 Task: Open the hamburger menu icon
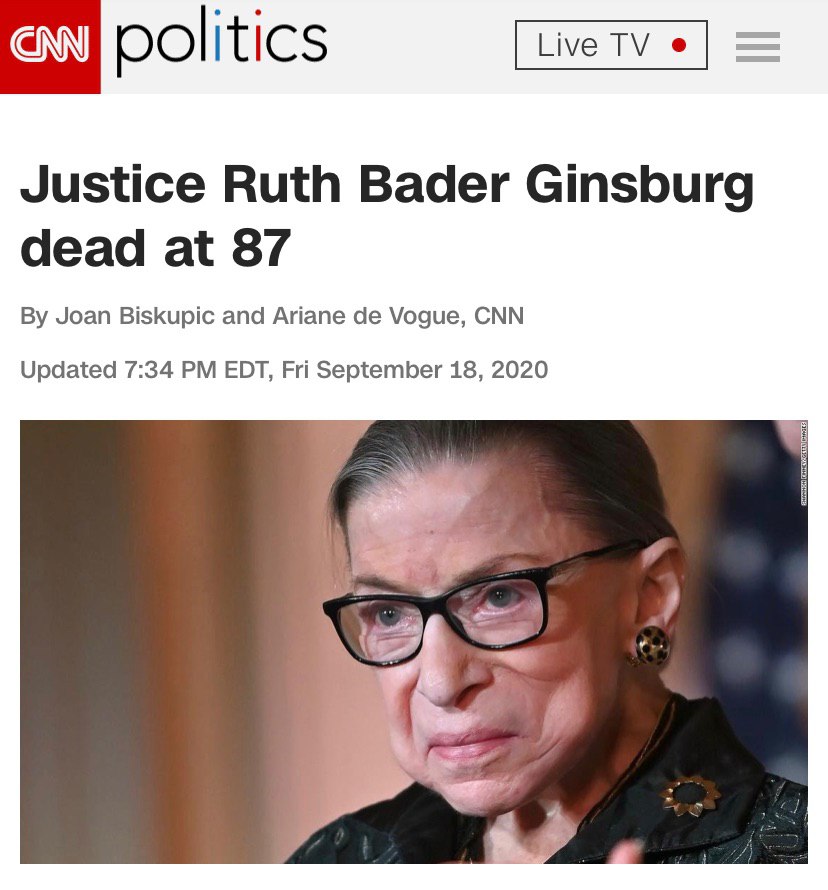pos(758,47)
